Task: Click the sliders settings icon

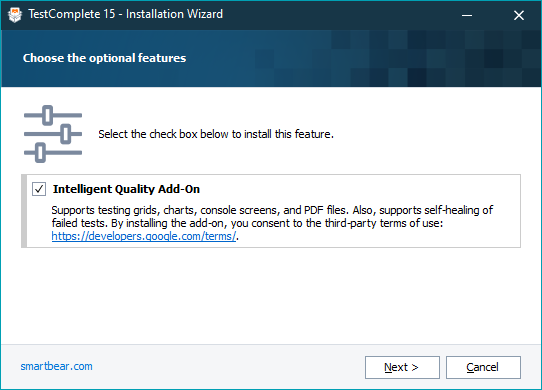Action: (x=53, y=134)
